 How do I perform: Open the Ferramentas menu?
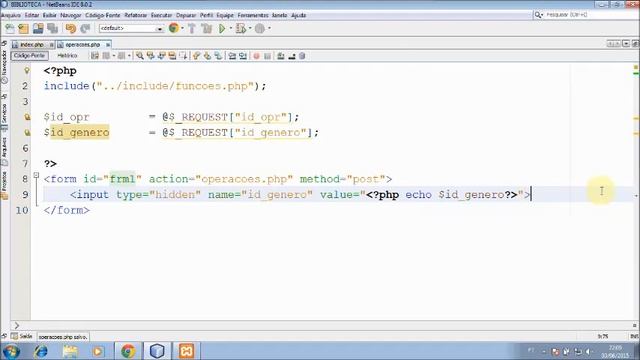click(x=253, y=15)
